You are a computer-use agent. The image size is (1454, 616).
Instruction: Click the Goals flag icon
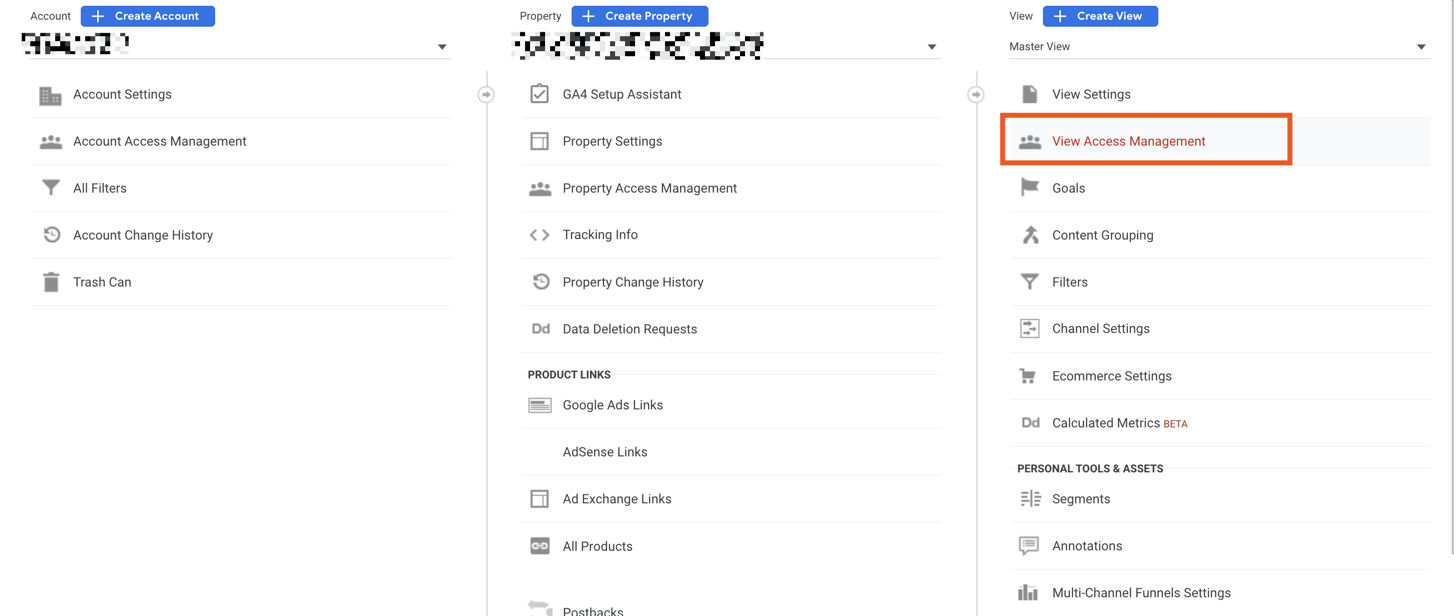[x=1029, y=188]
